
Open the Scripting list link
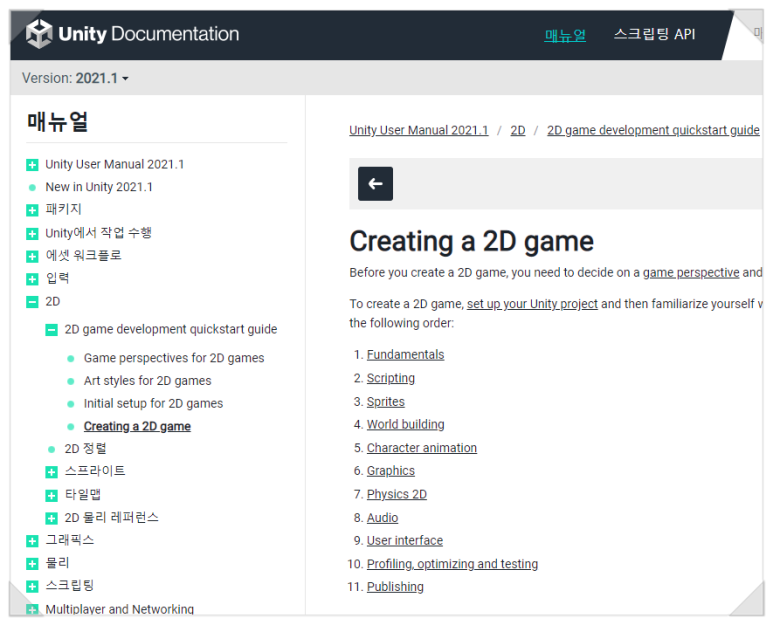[391, 378]
